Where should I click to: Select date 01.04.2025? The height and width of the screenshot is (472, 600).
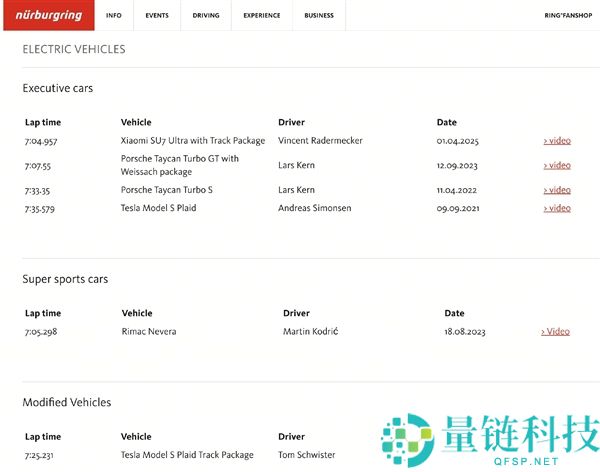458,141
